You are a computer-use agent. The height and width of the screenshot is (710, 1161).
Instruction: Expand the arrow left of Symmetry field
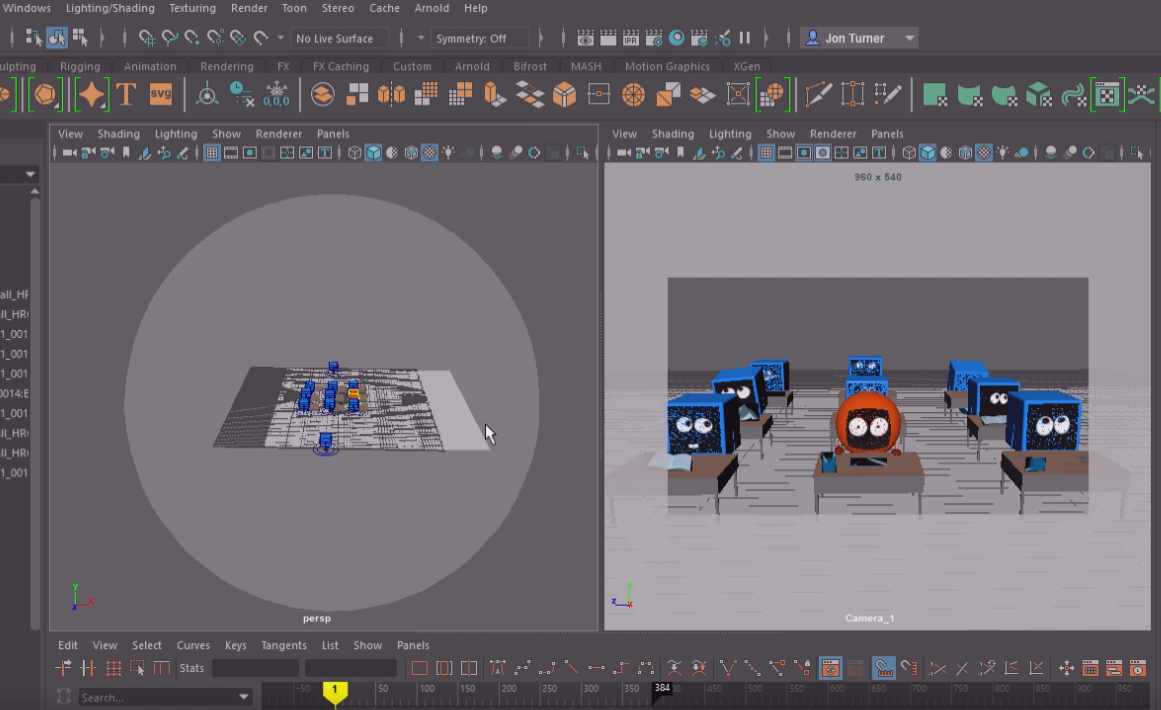tap(421, 38)
